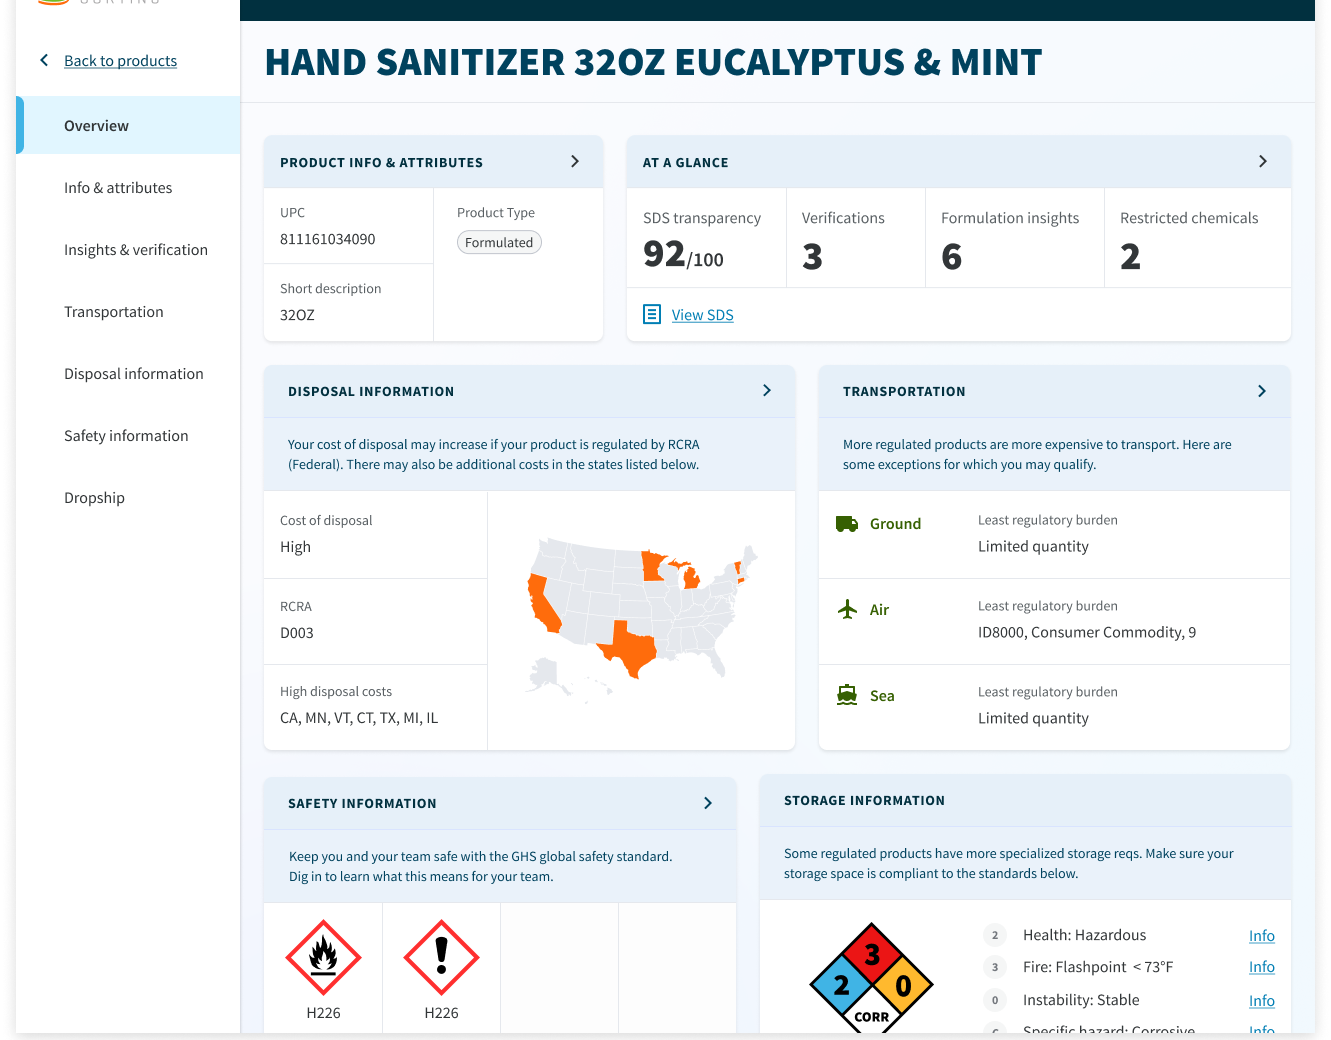
Task: Click the Sea mode label
Action: tap(882, 696)
